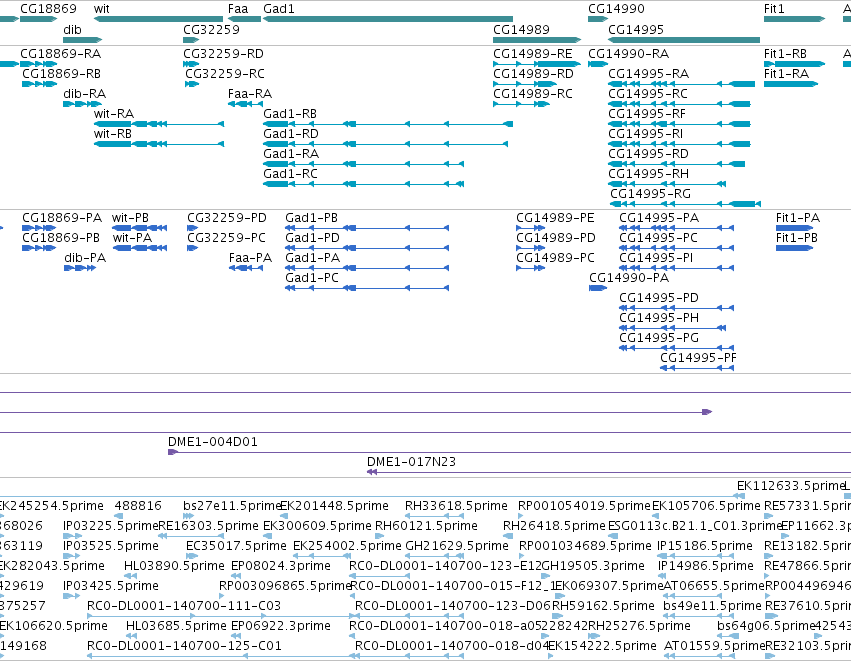Screen dimensions: 851x661
Task: Select protein Gad1-PA
Action: [x=367, y=268]
